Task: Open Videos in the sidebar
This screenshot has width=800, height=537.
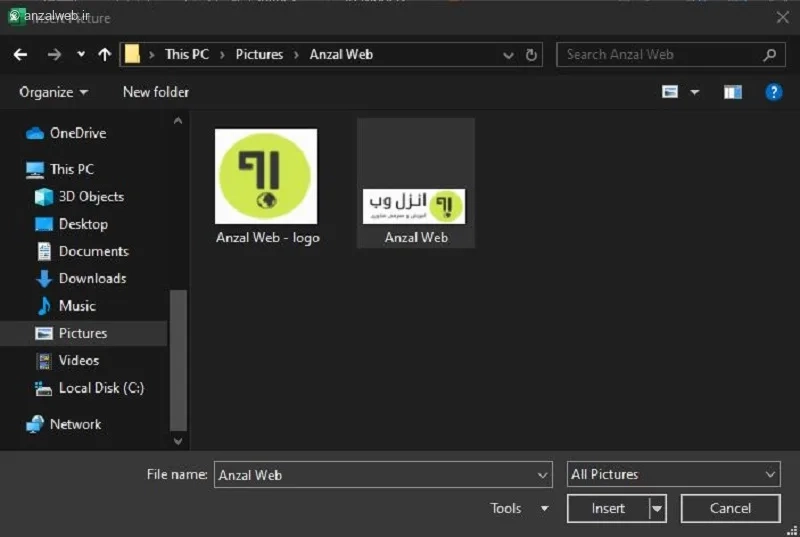Action: coord(79,361)
